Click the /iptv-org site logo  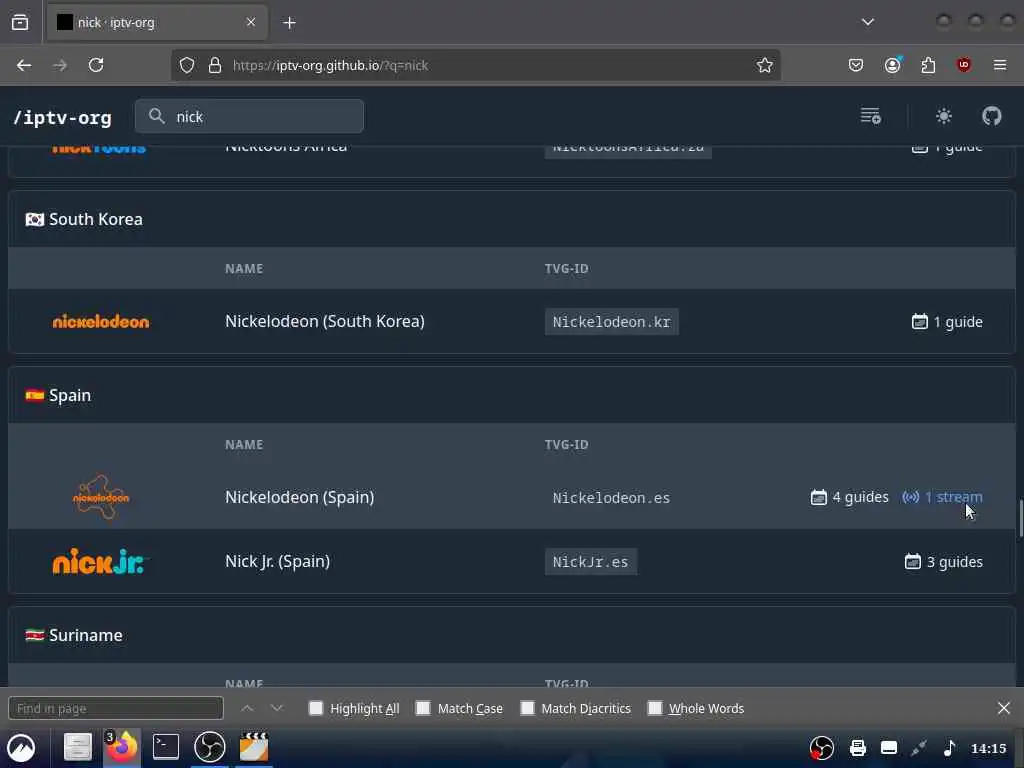63,118
